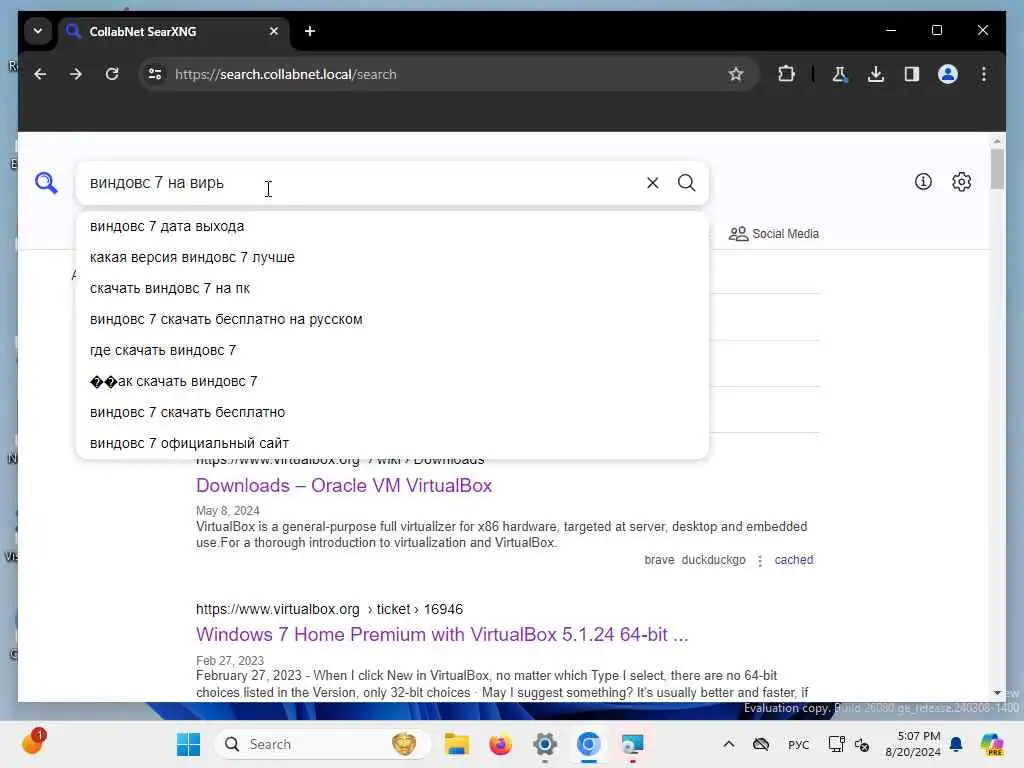Choose suggestion 'виндовс 7 дата выхода'

coord(392,226)
